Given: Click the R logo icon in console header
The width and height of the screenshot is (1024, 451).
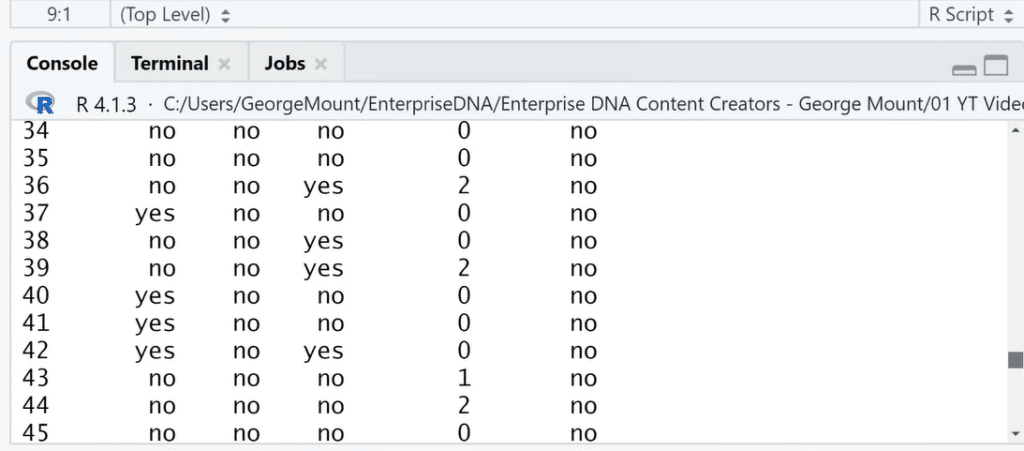Looking at the screenshot, I should [40, 103].
